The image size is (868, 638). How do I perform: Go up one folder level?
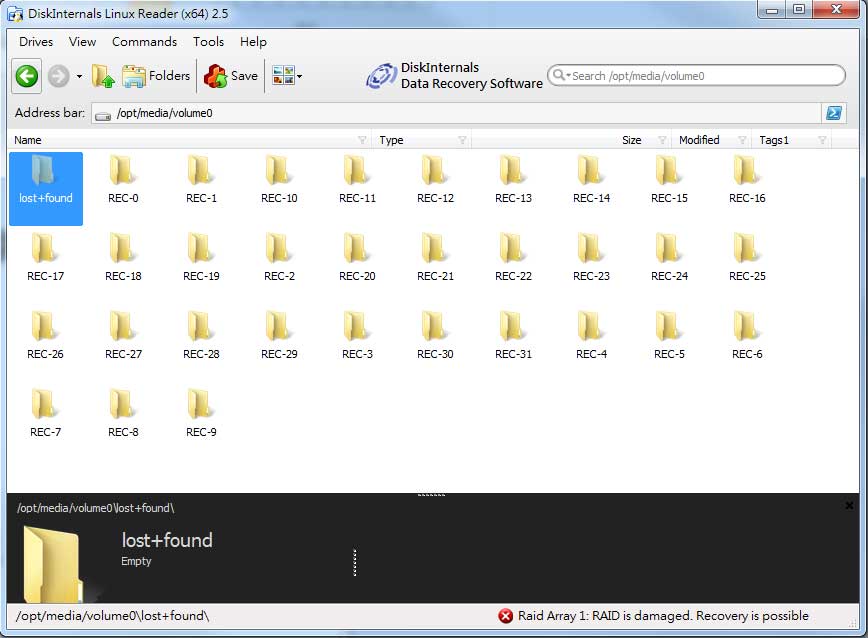click(x=103, y=76)
